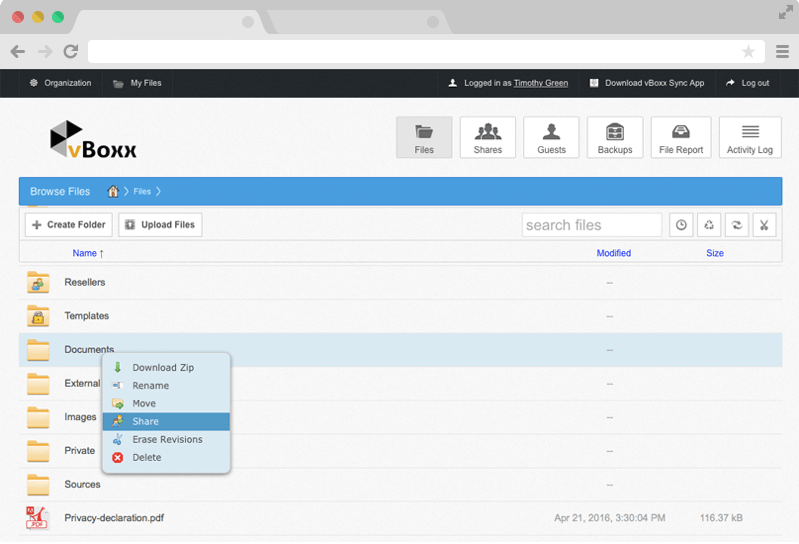
Task: Choose Download Zip in context menu
Action: [x=163, y=368]
